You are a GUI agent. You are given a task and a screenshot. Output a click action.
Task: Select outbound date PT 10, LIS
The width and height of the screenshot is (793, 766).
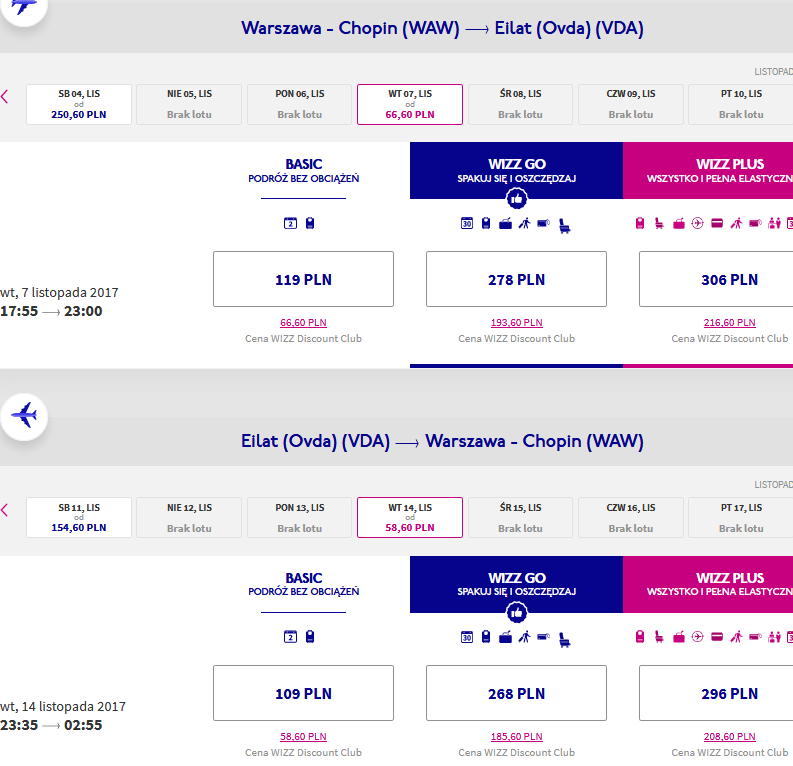click(741, 104)
